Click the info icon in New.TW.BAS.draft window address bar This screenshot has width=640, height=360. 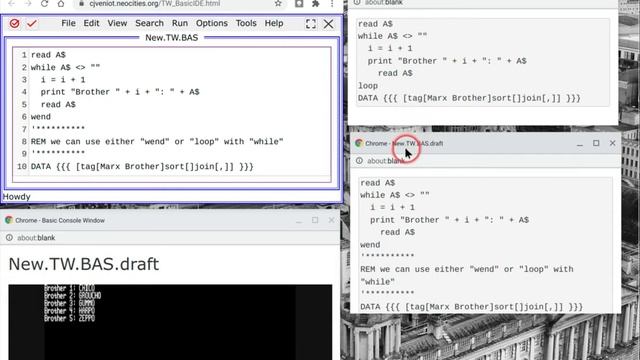[x=359, y=161]
